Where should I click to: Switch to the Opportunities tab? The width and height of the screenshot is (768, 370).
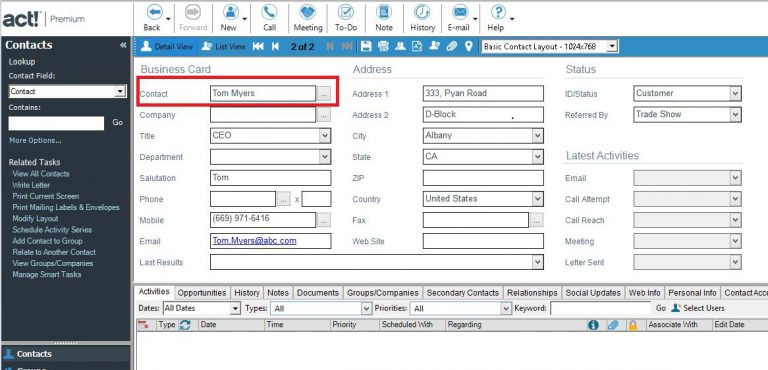202,293
